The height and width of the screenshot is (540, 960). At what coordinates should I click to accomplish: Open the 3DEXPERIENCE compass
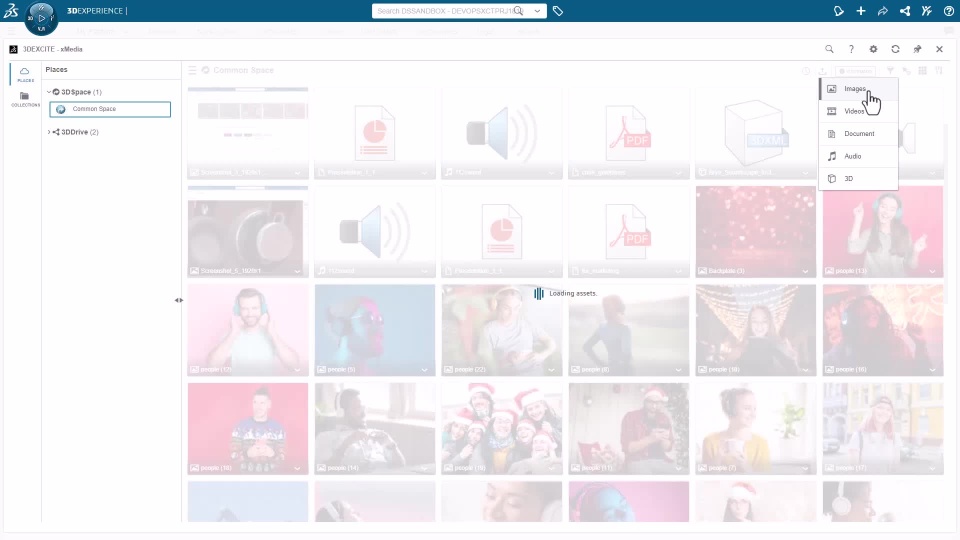coord(41,18)
